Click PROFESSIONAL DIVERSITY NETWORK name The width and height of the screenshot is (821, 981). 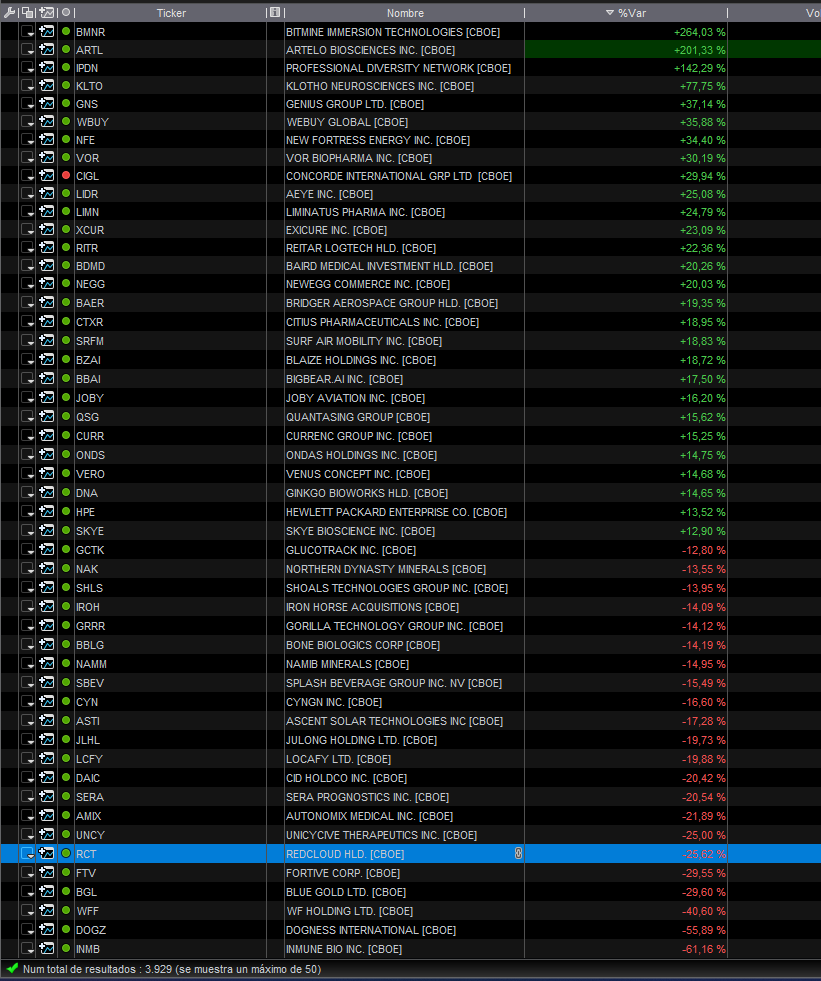tap(399, 68)
